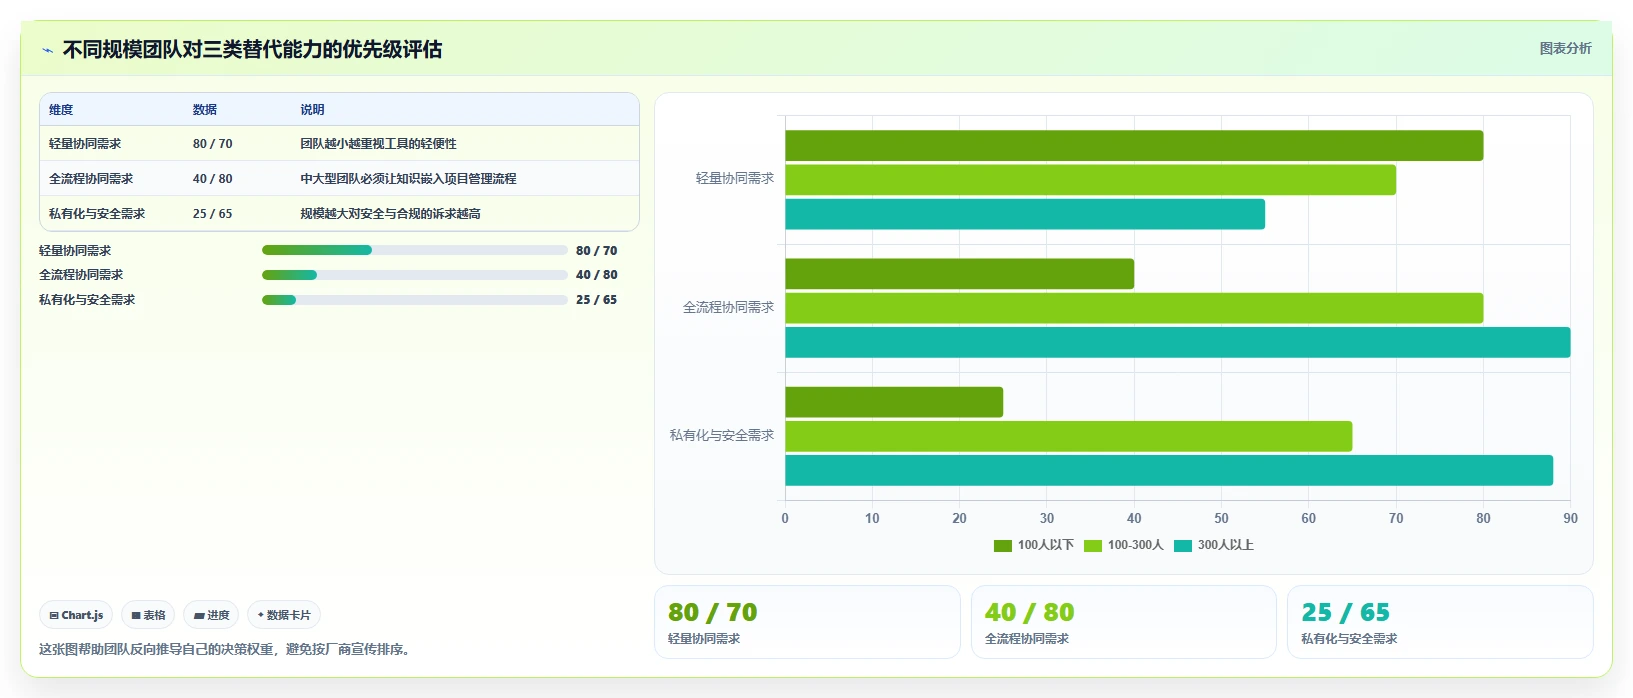This screenshot has height=698, width=1633.
Task: Click the 图表分析 label in the header
Action: pyautogui.click(x=1565, y=48)
